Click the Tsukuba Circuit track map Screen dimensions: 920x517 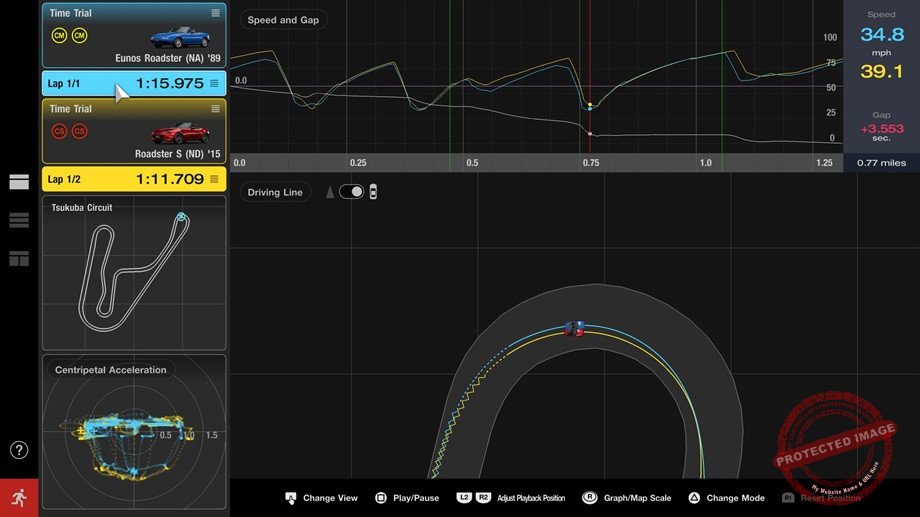click(x=134, y=273)
